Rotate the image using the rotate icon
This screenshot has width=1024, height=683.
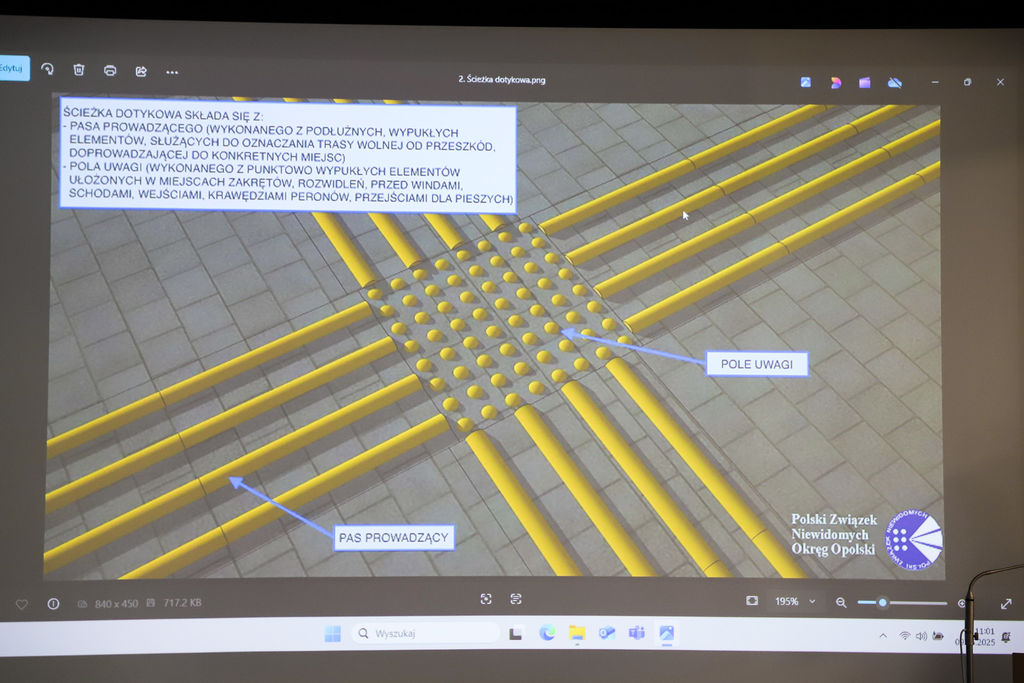(x=47, y=70)
